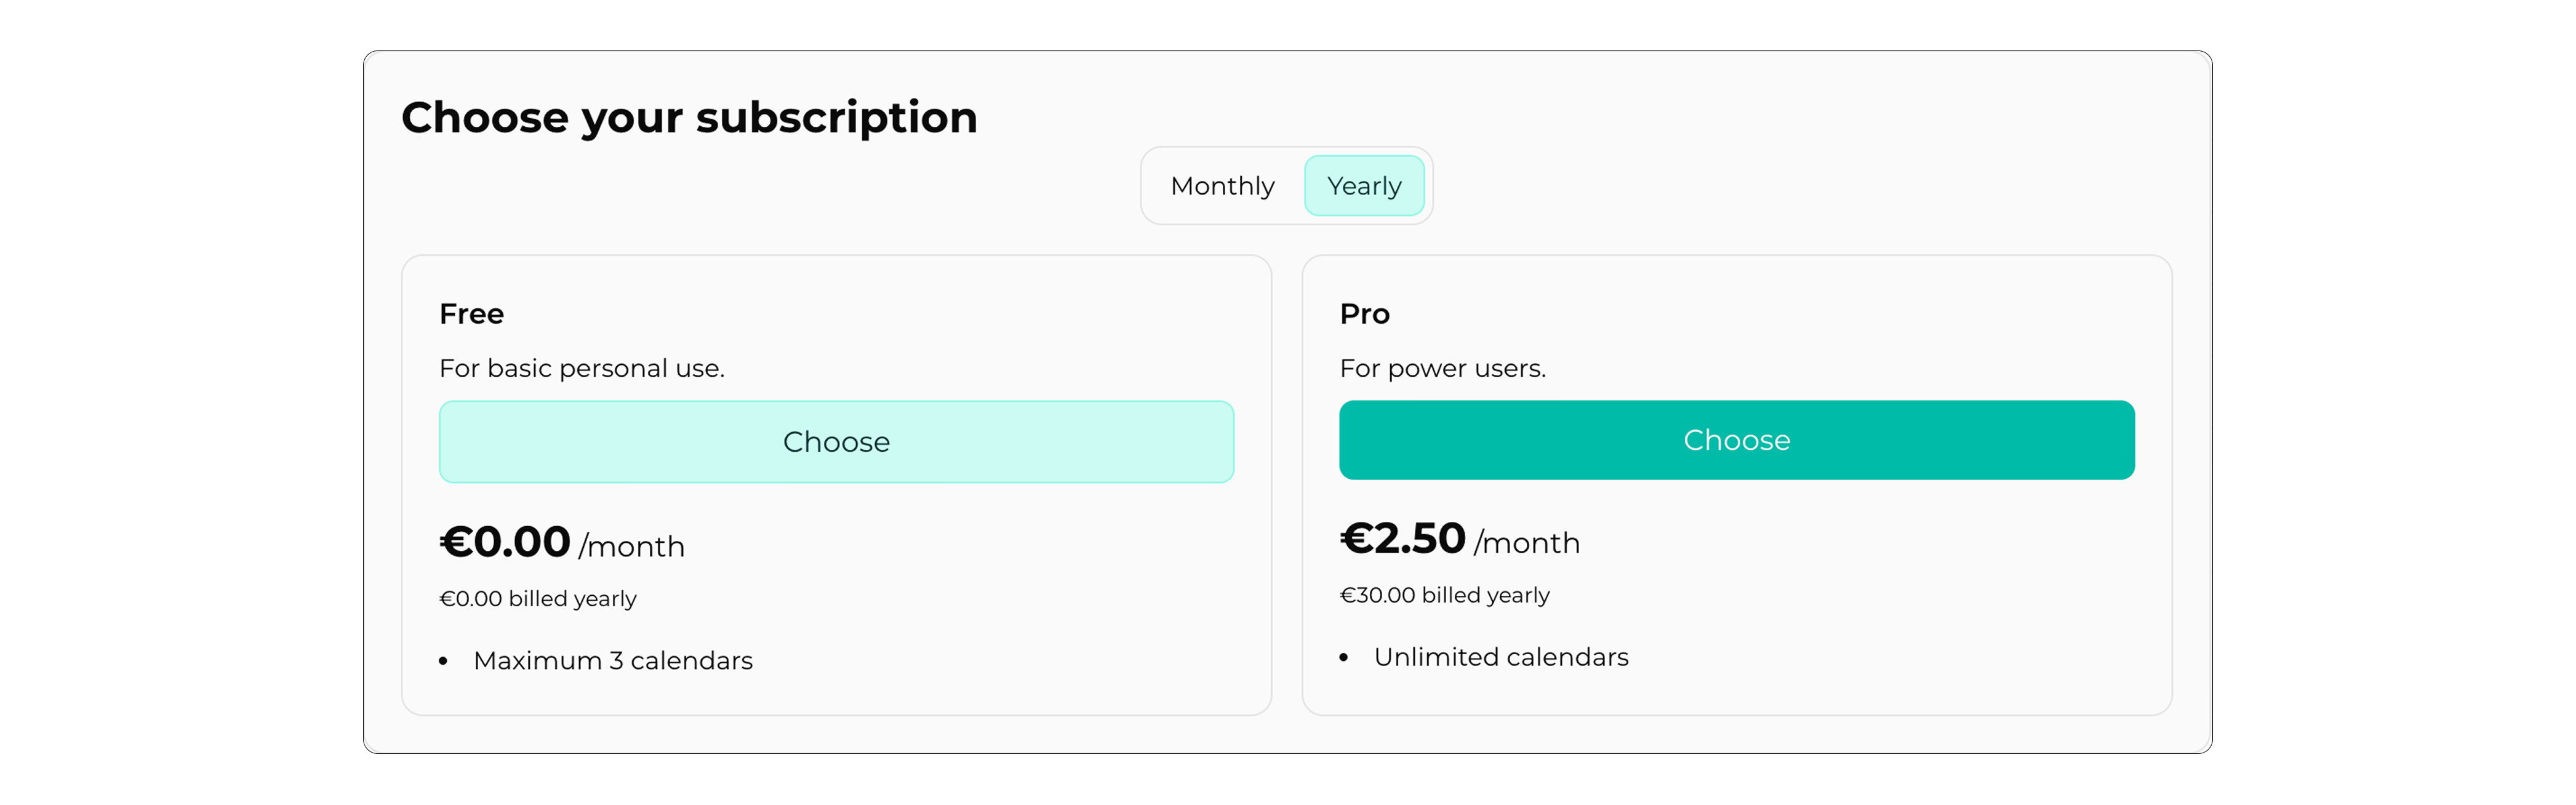Click "/month" label beside €2.50
This screenshot has height=805, width=2576.
tap(1527, 543)
